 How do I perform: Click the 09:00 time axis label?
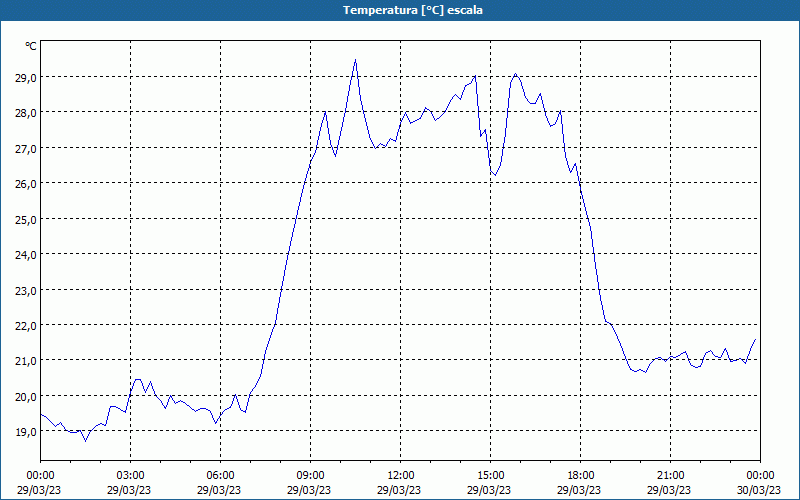click(x=311, y=476)
